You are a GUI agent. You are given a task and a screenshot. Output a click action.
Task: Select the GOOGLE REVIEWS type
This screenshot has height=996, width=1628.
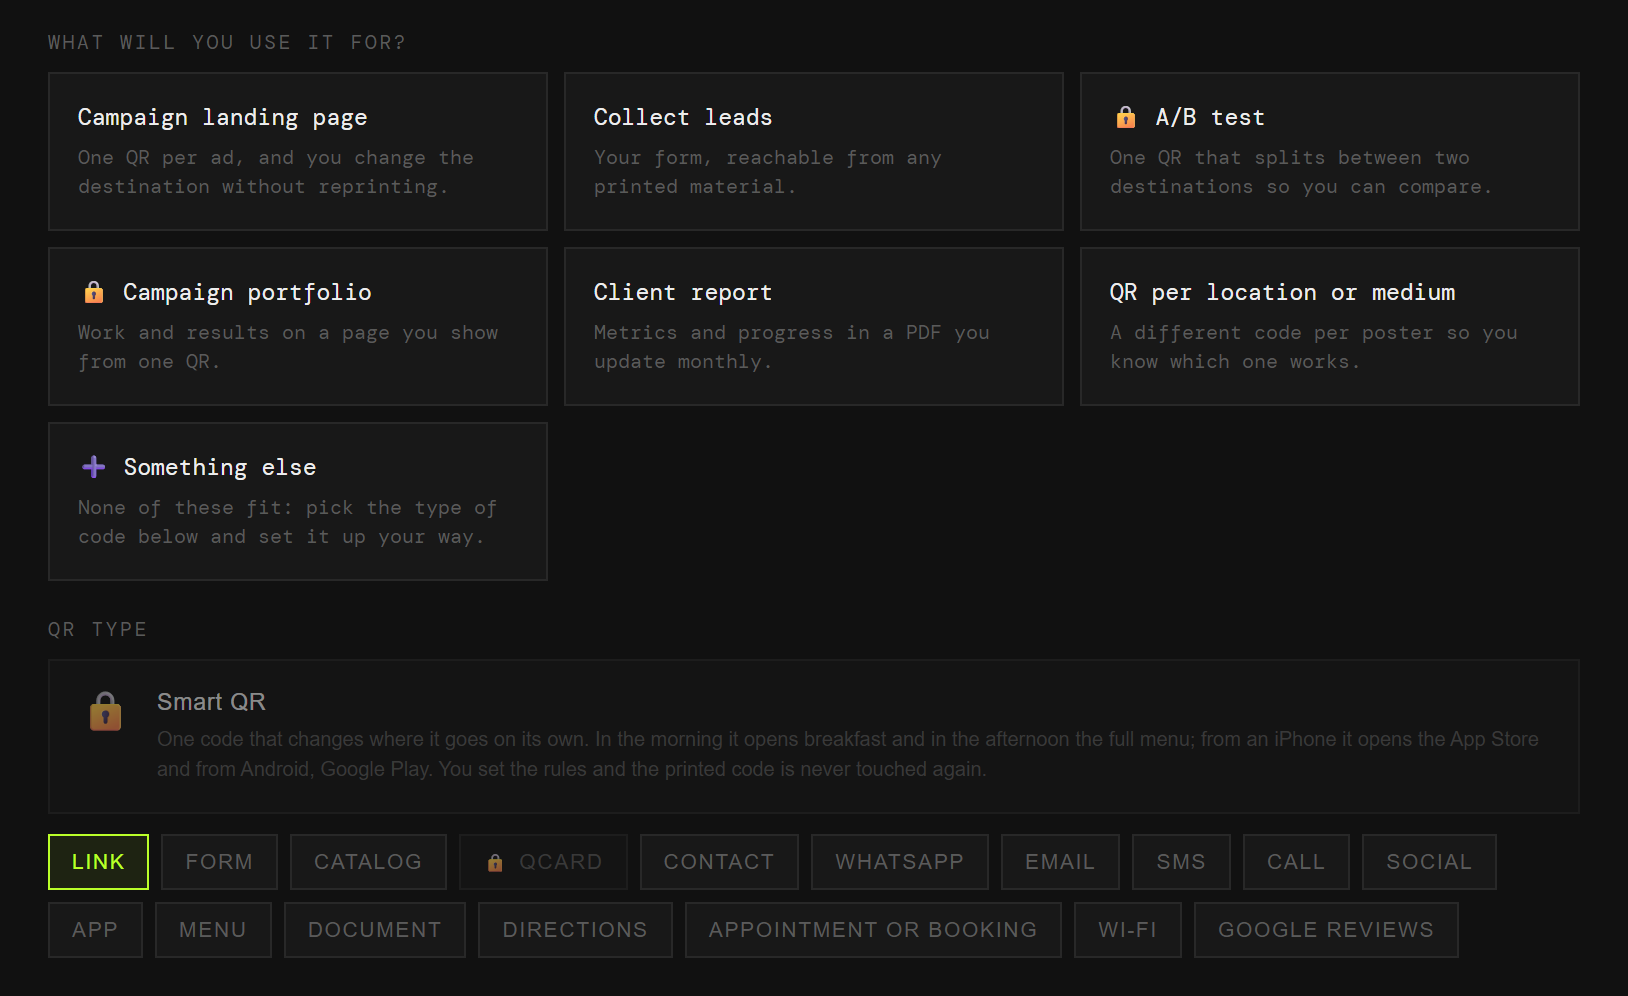(x=1326, y=930)
